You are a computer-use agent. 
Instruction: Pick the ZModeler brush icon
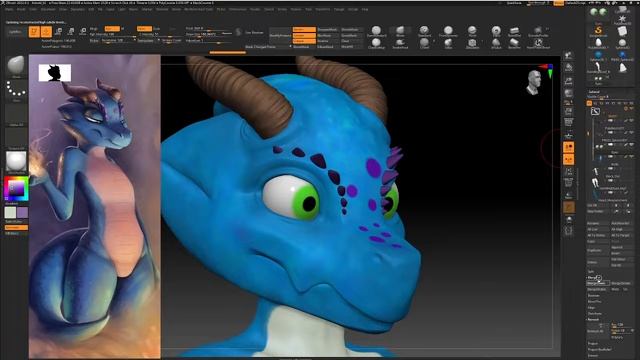pyautogui.click(x=472, y=43)
